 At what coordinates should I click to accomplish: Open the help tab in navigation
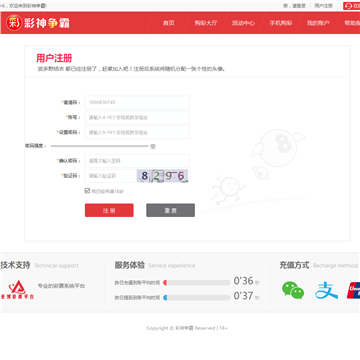click(x=352, y=23)
